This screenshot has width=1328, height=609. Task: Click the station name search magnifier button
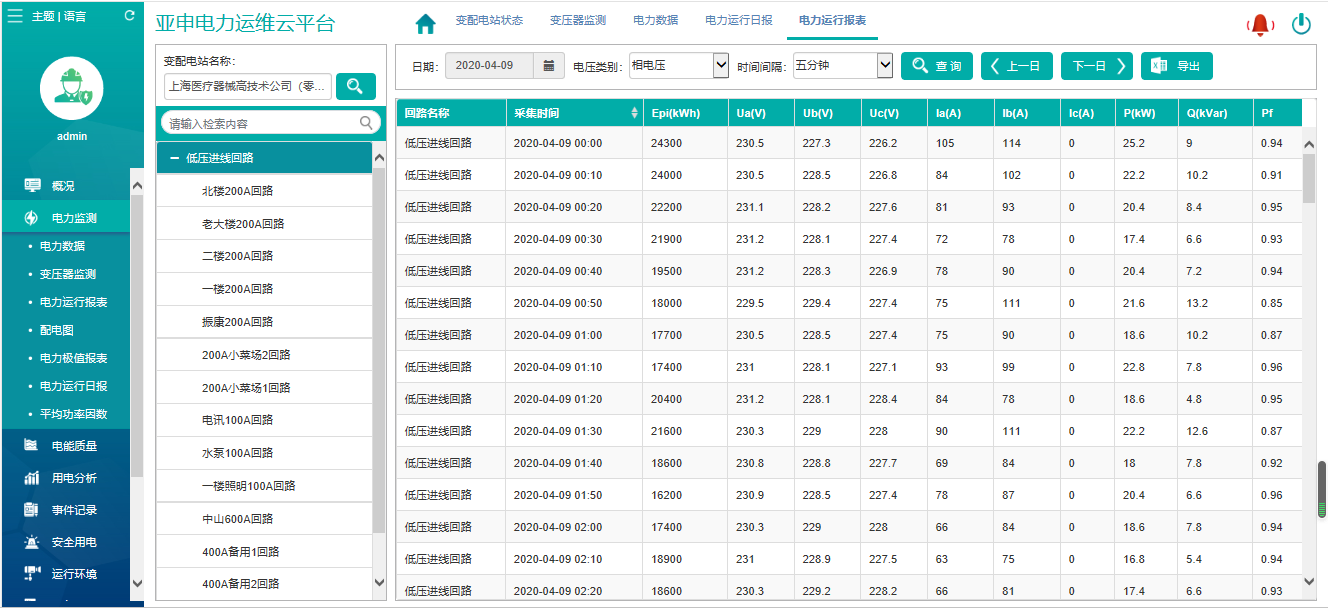pos(355,87)
